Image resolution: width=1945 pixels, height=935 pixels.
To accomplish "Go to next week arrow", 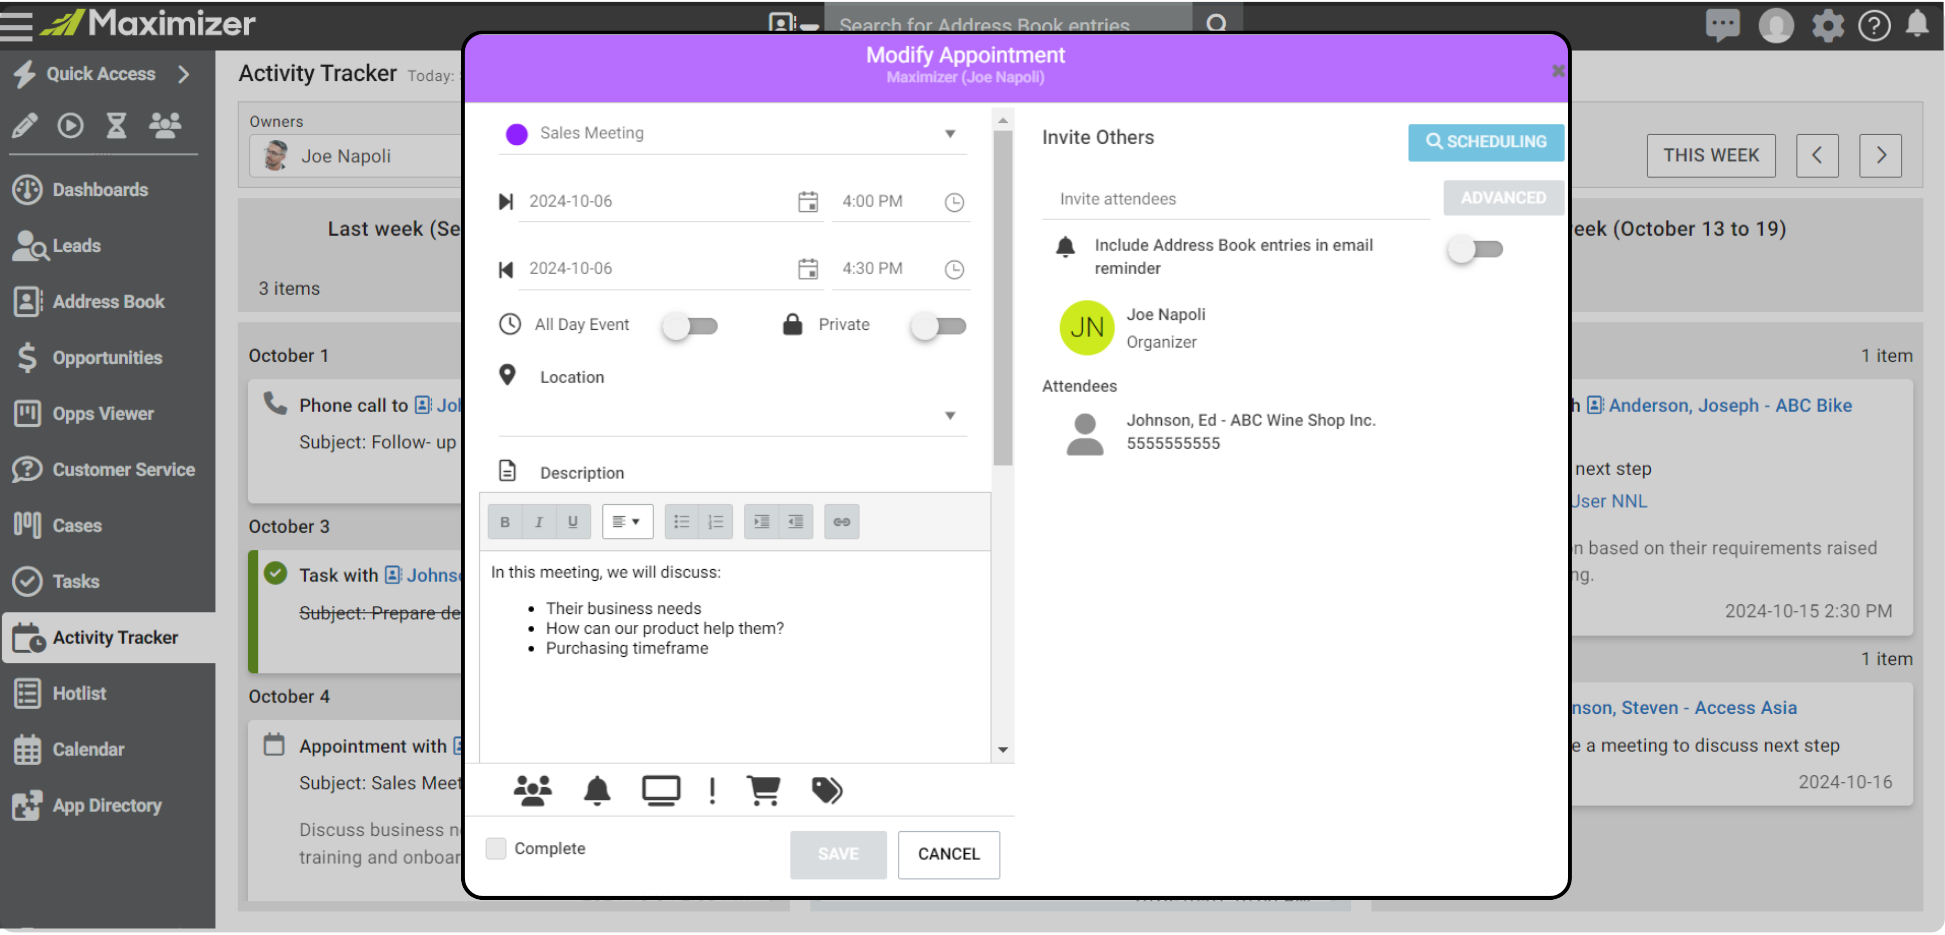I will (x=1881, y=156).
